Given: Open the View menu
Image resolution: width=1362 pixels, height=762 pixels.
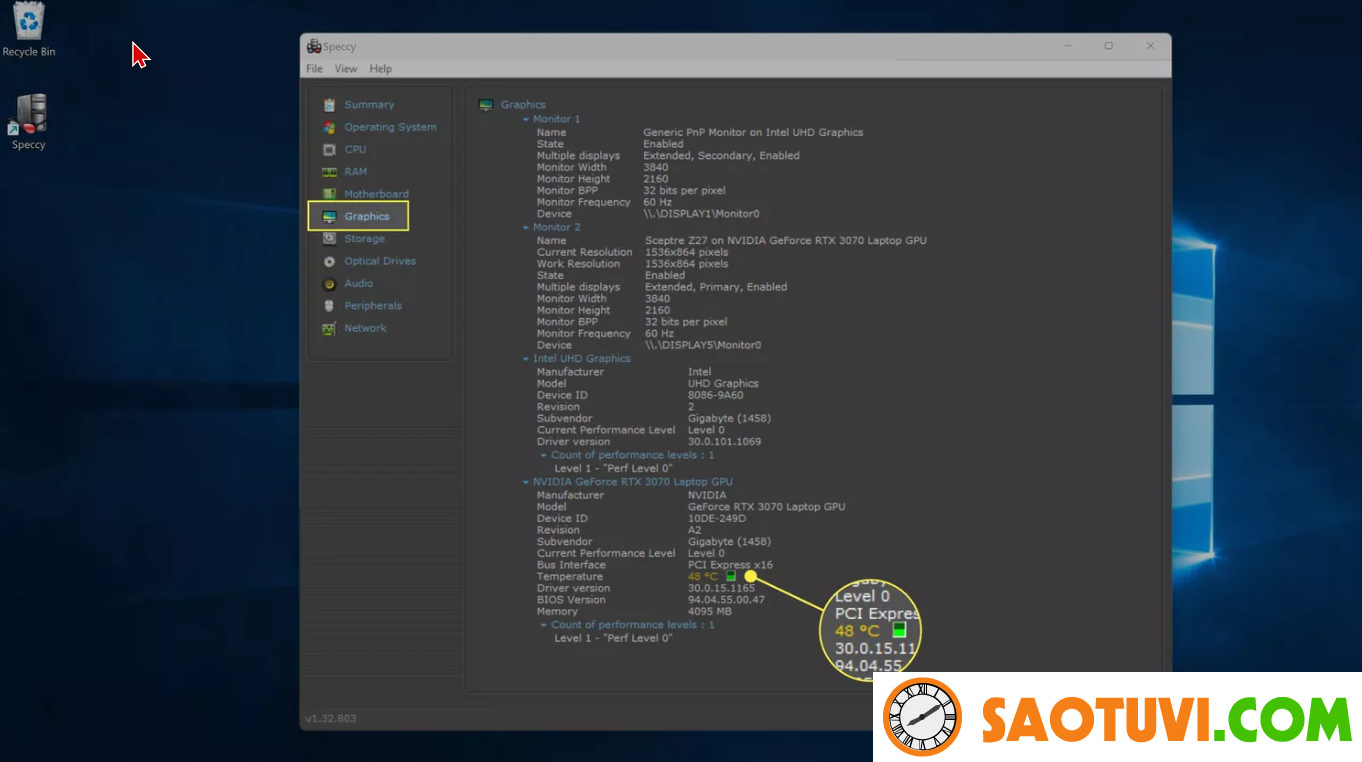Looking at the screenshot, I should (x=346, y=69).
